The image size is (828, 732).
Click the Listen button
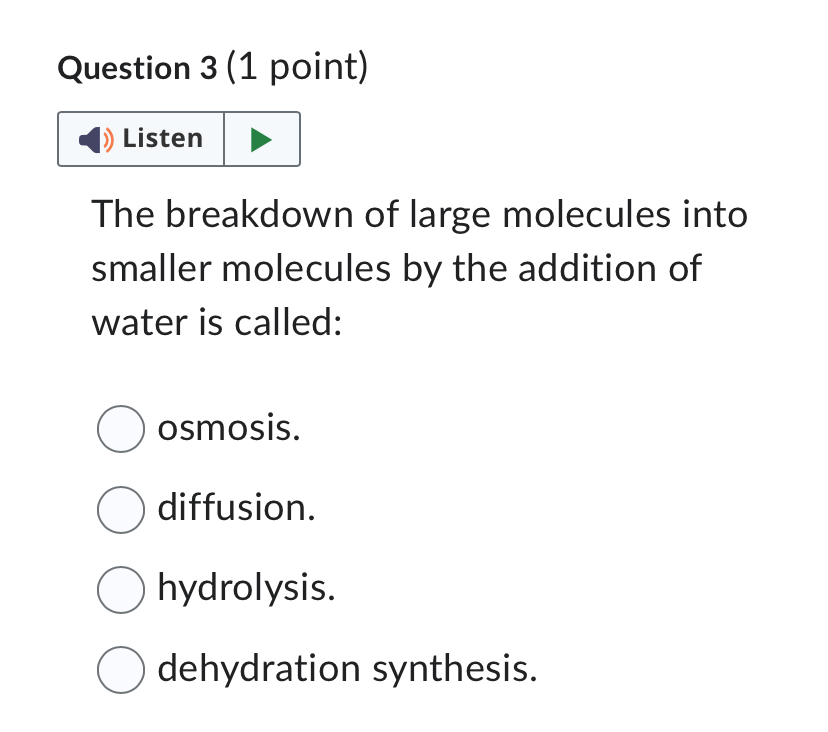click(x=140, y=139)
